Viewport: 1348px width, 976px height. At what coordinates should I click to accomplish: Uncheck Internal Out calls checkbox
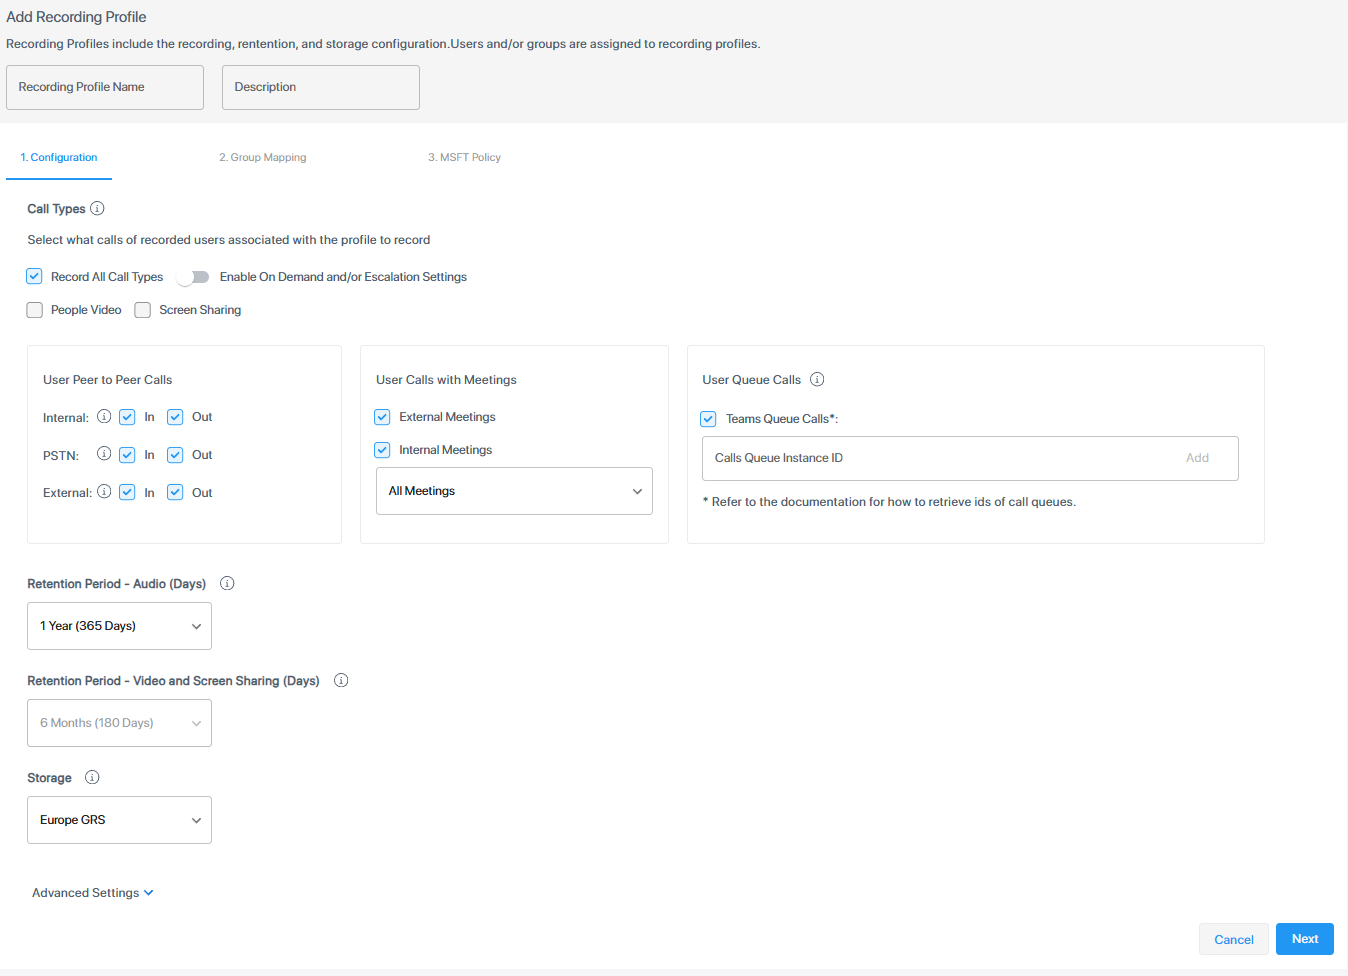(x=175, y=417)
